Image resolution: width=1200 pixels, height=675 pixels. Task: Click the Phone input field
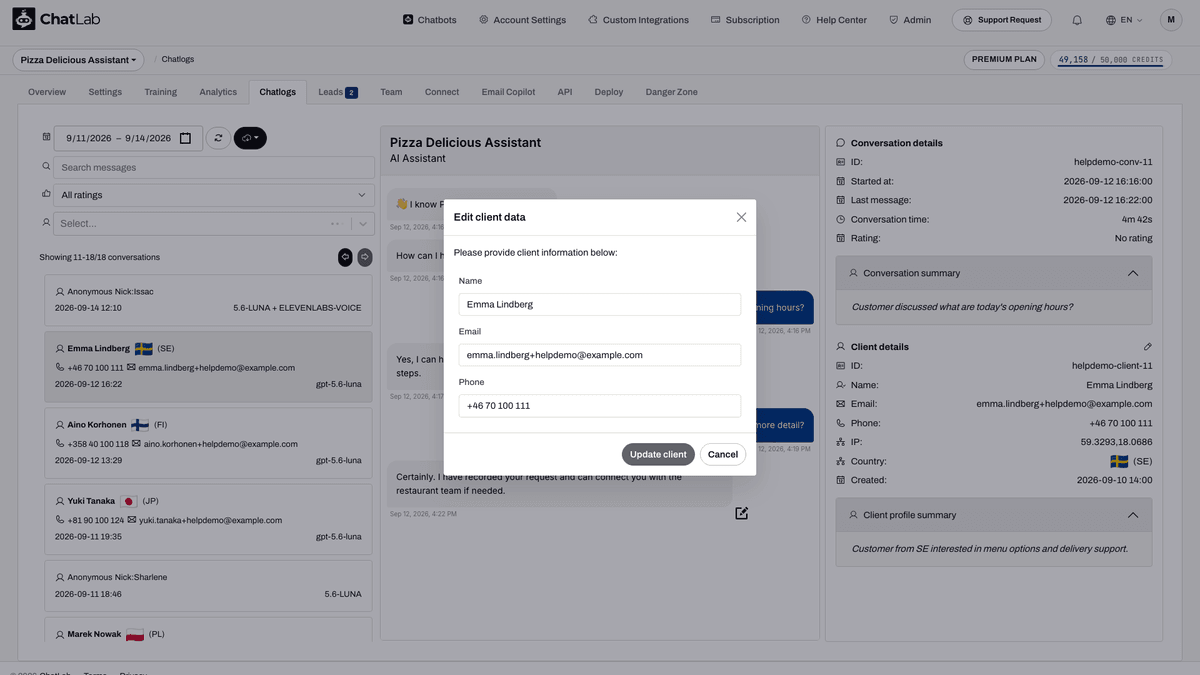point(600,406)
